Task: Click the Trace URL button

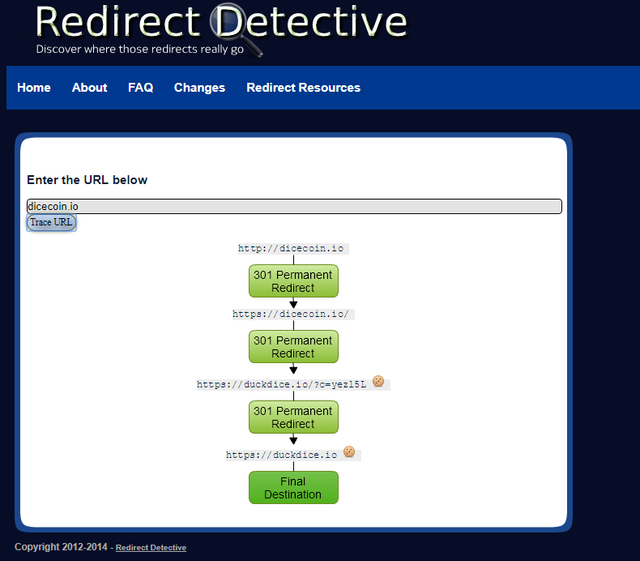Action: pos(51,223)
